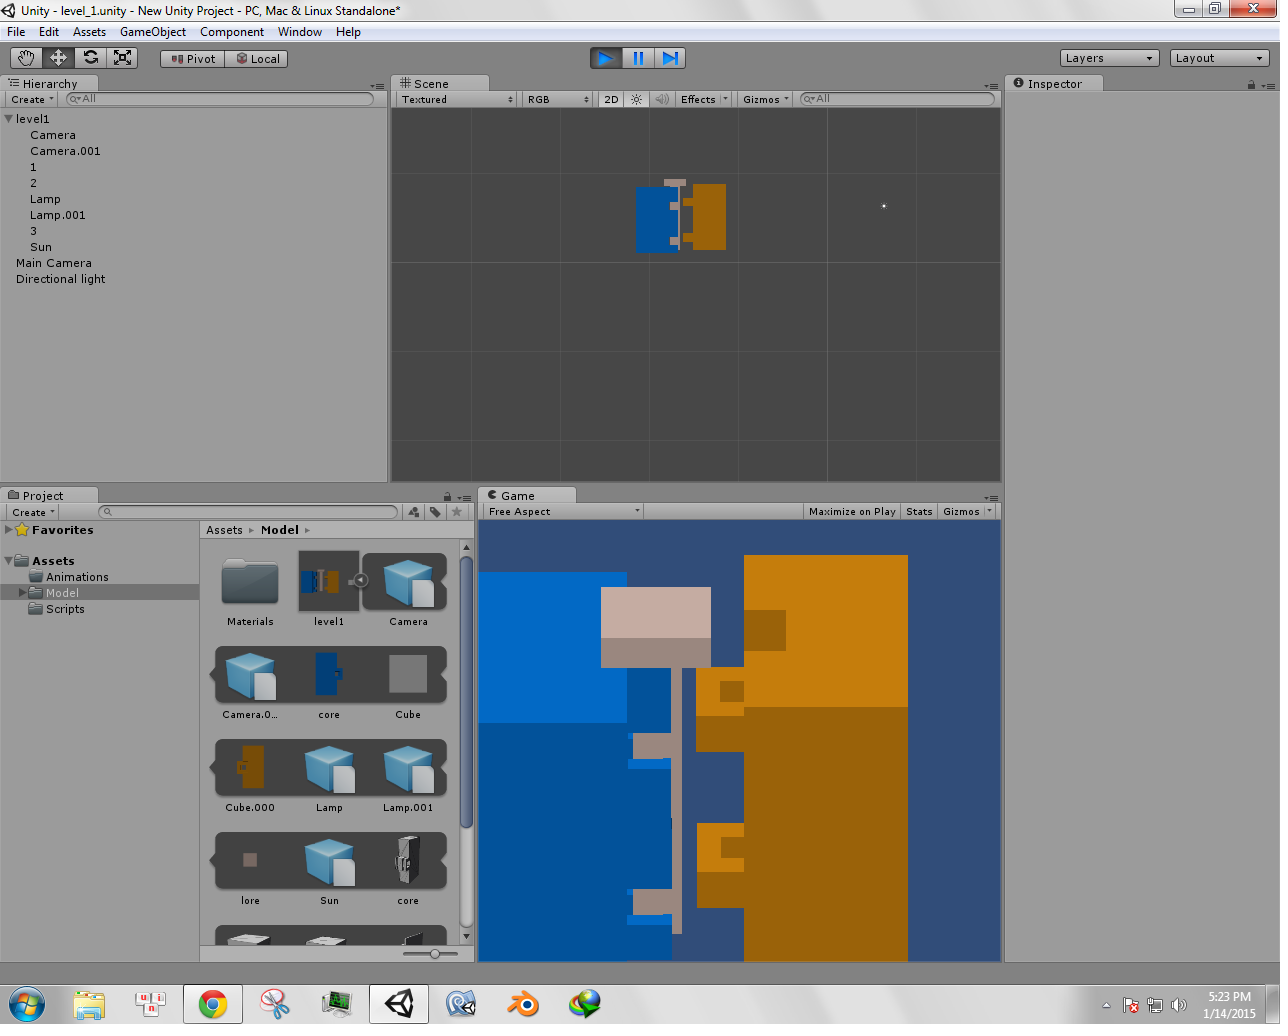Click the Project search field
This screenshot has height=1036, width=1288.
coord(249,512)
